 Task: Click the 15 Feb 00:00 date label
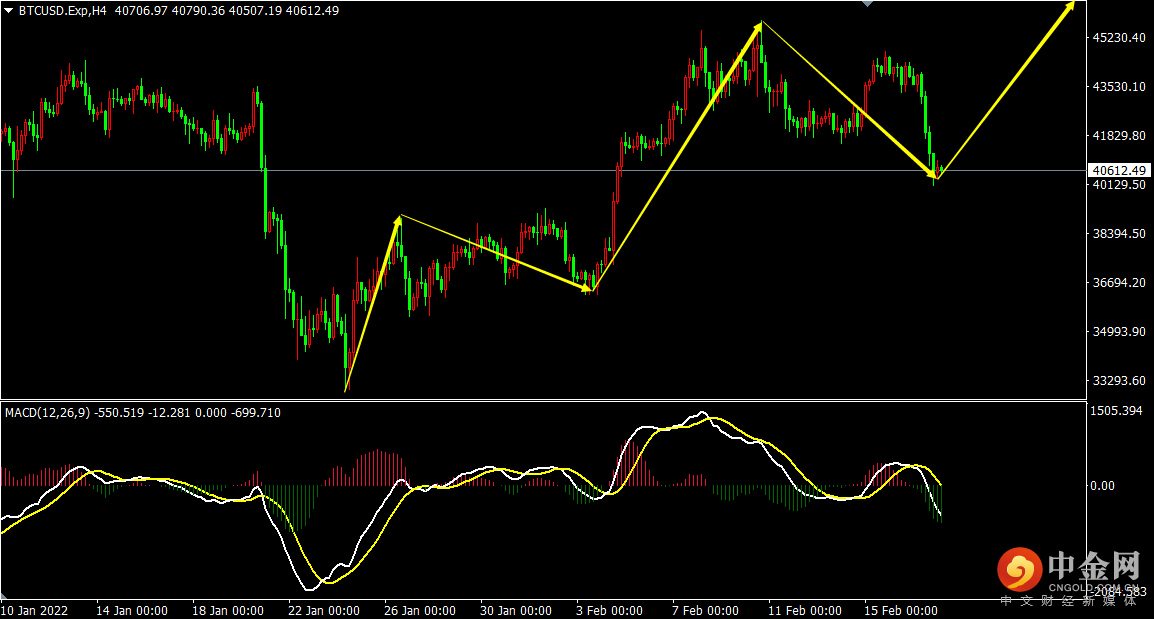click(x=901, y=611)
